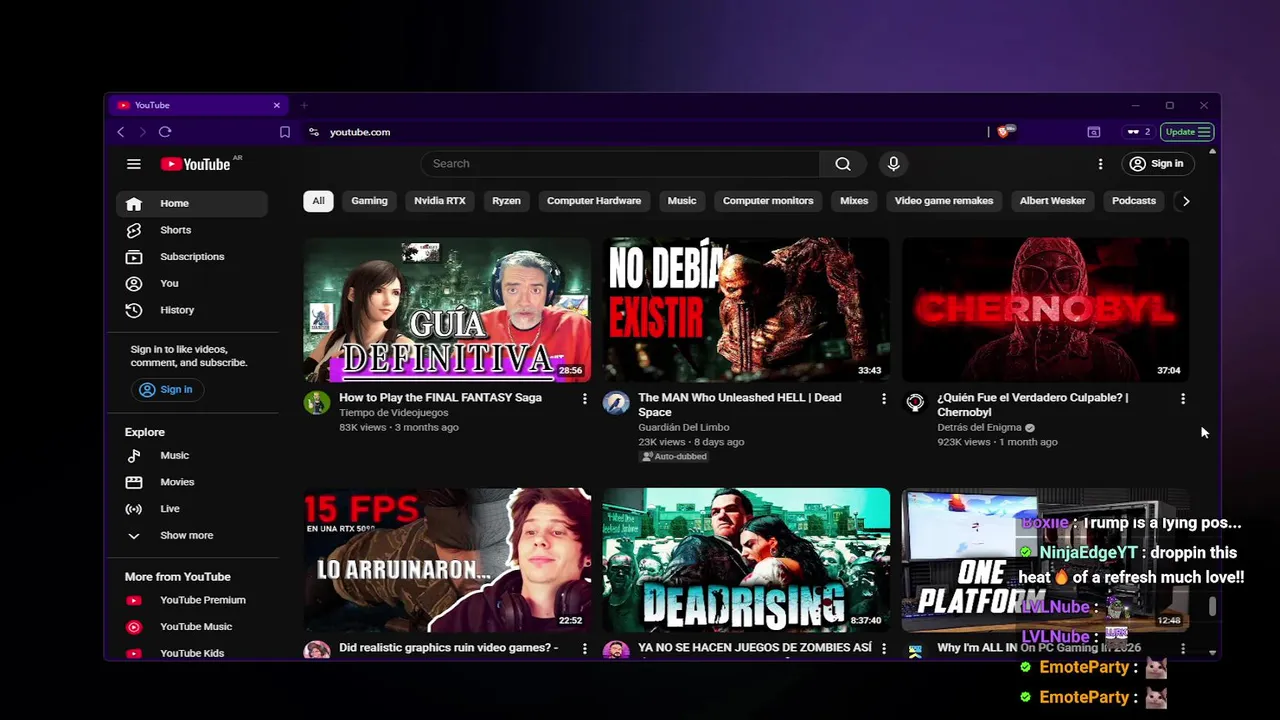Image resolution: width=1280 pixels, height=720 pixels.
Task: Open the YouTube settings three-dot menu
Action: [1100, 164]
